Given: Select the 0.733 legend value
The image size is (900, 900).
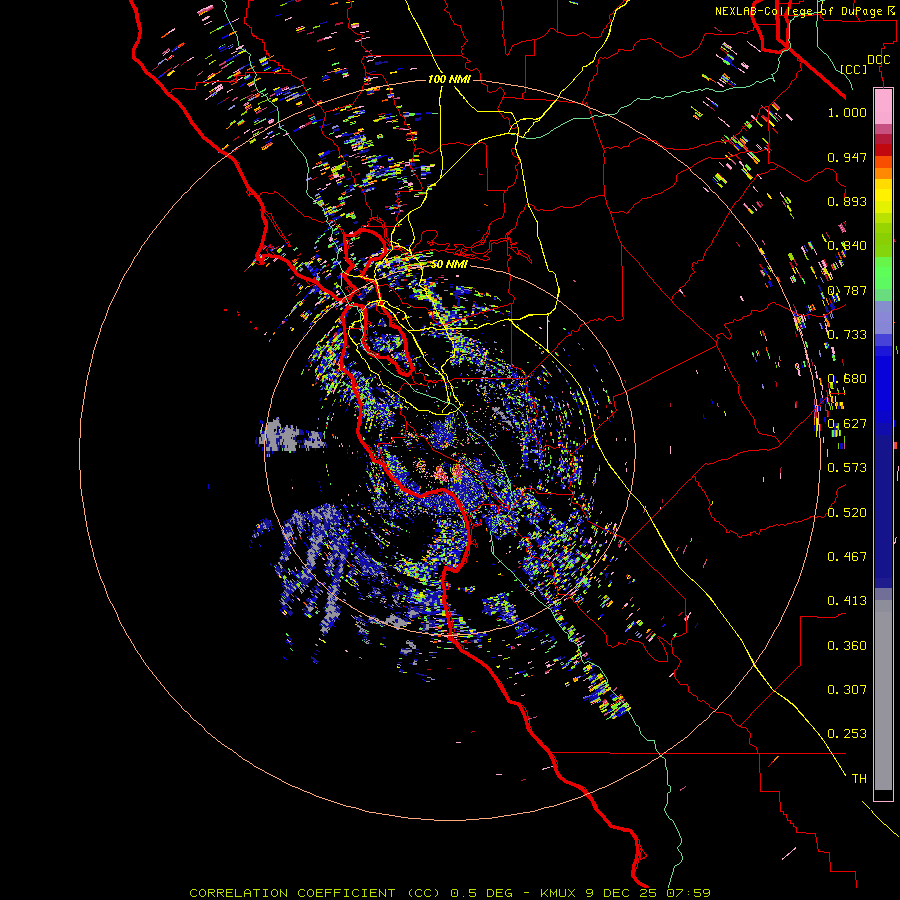Looking at the screenshot, I should (847, 335).
